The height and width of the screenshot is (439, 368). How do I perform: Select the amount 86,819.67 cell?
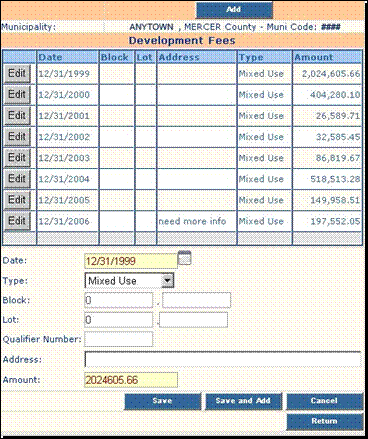[327, 158]
